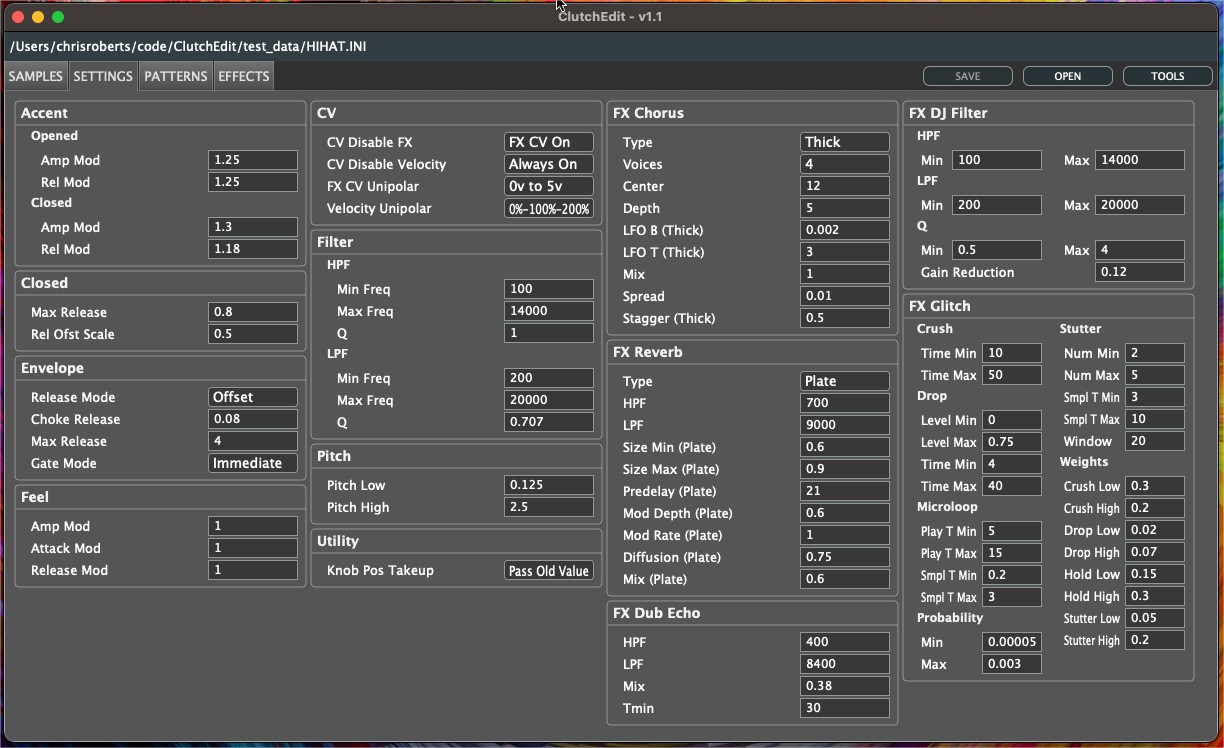The height and width of the screenshot is (748, 1224).
Task: Open the CV Disable FX dropdown
Action: [x=549, y=142]
